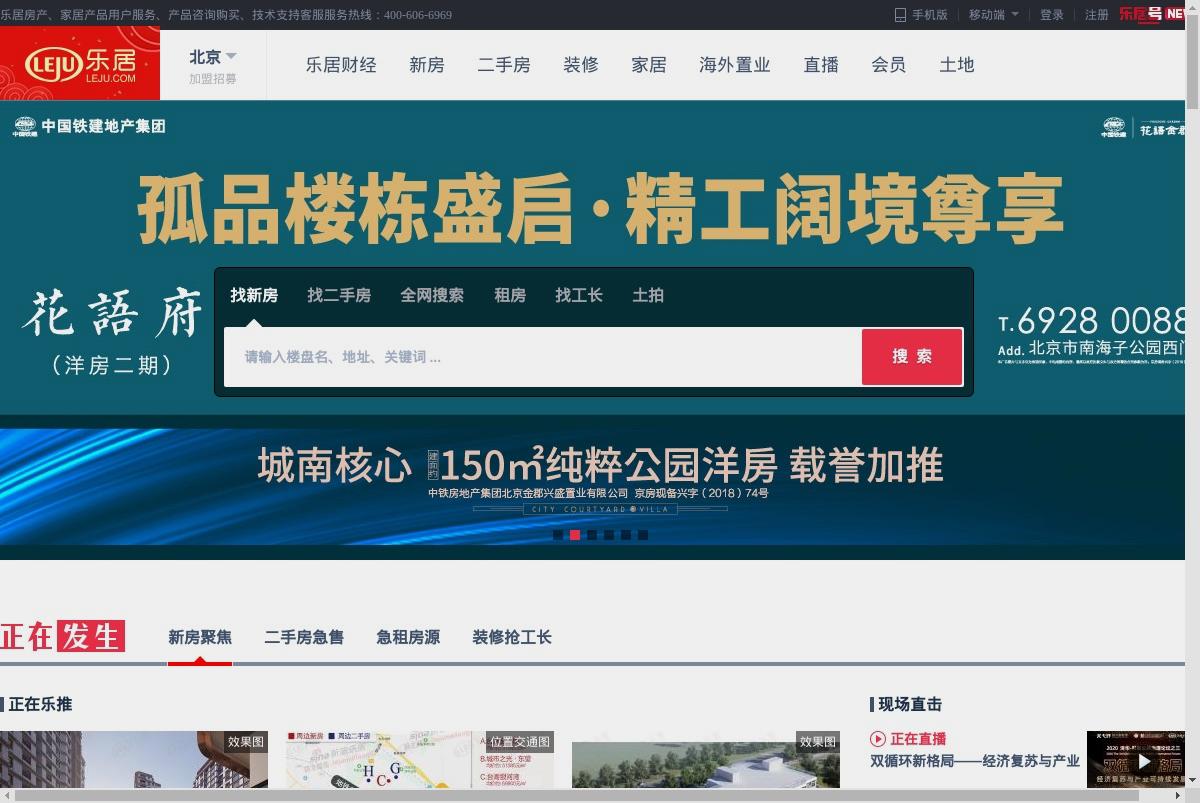1200x803 pixels.
Task: Select the 找工长 search tab
Action: [579, 295]
